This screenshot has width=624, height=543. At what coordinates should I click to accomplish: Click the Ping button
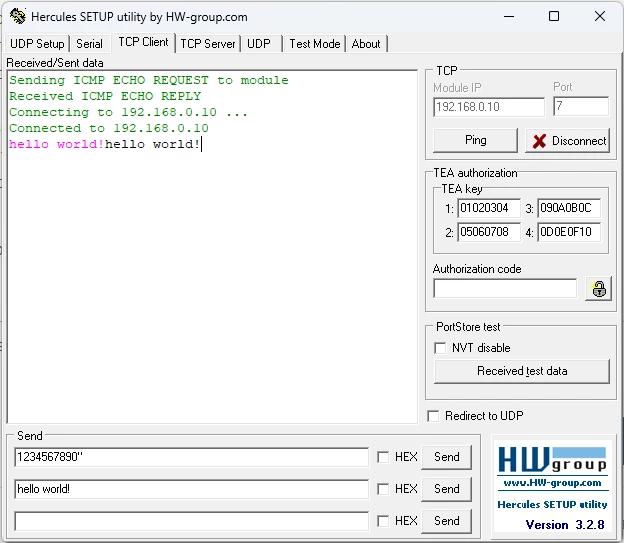476,140
